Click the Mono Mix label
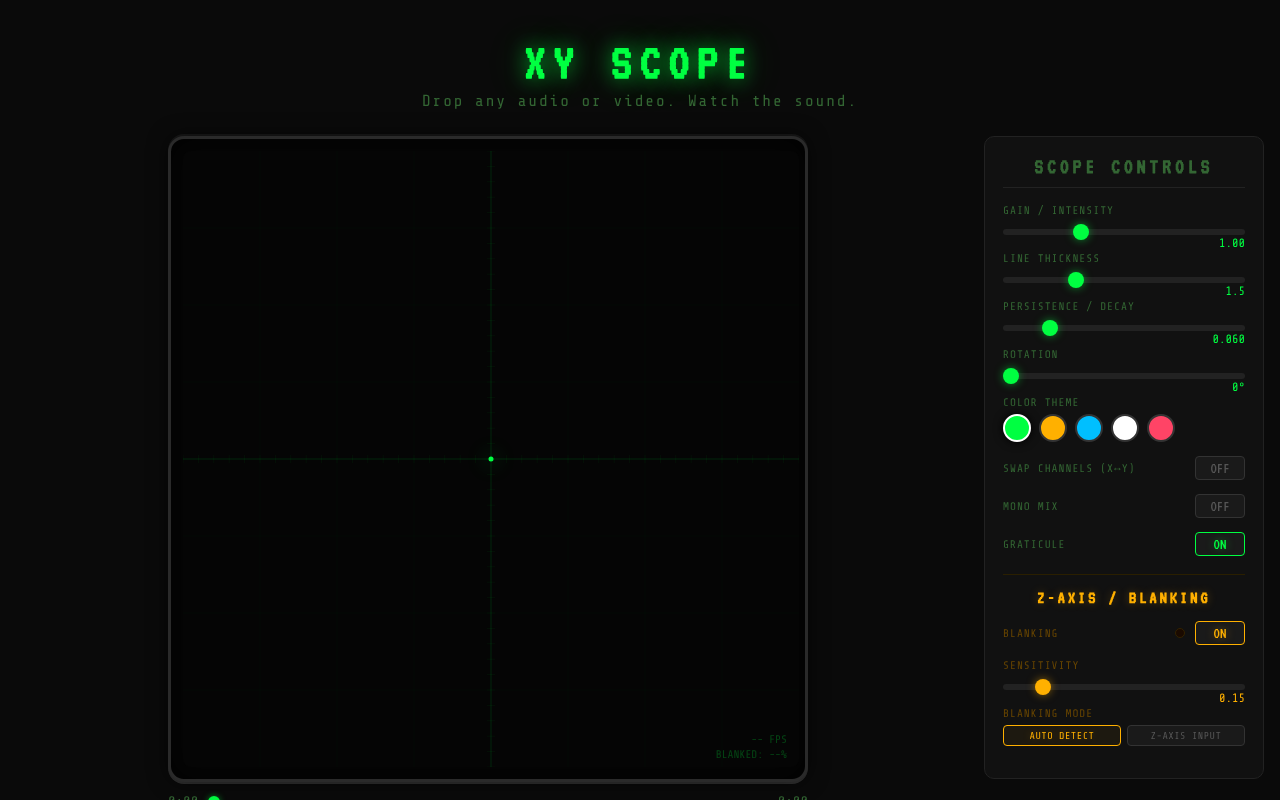This screenshot has height=800, width=1280. click(1030, 507)
